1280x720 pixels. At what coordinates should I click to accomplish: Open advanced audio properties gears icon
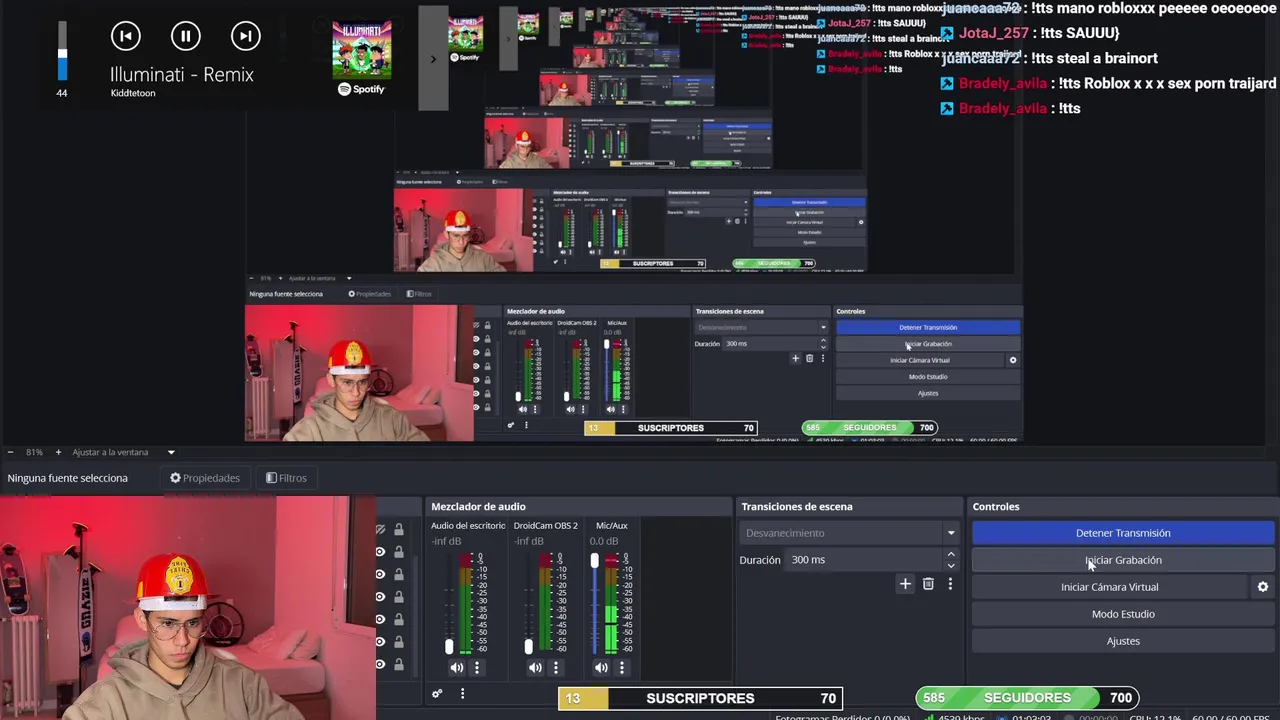pyautogui.click(x=437, y=693)
